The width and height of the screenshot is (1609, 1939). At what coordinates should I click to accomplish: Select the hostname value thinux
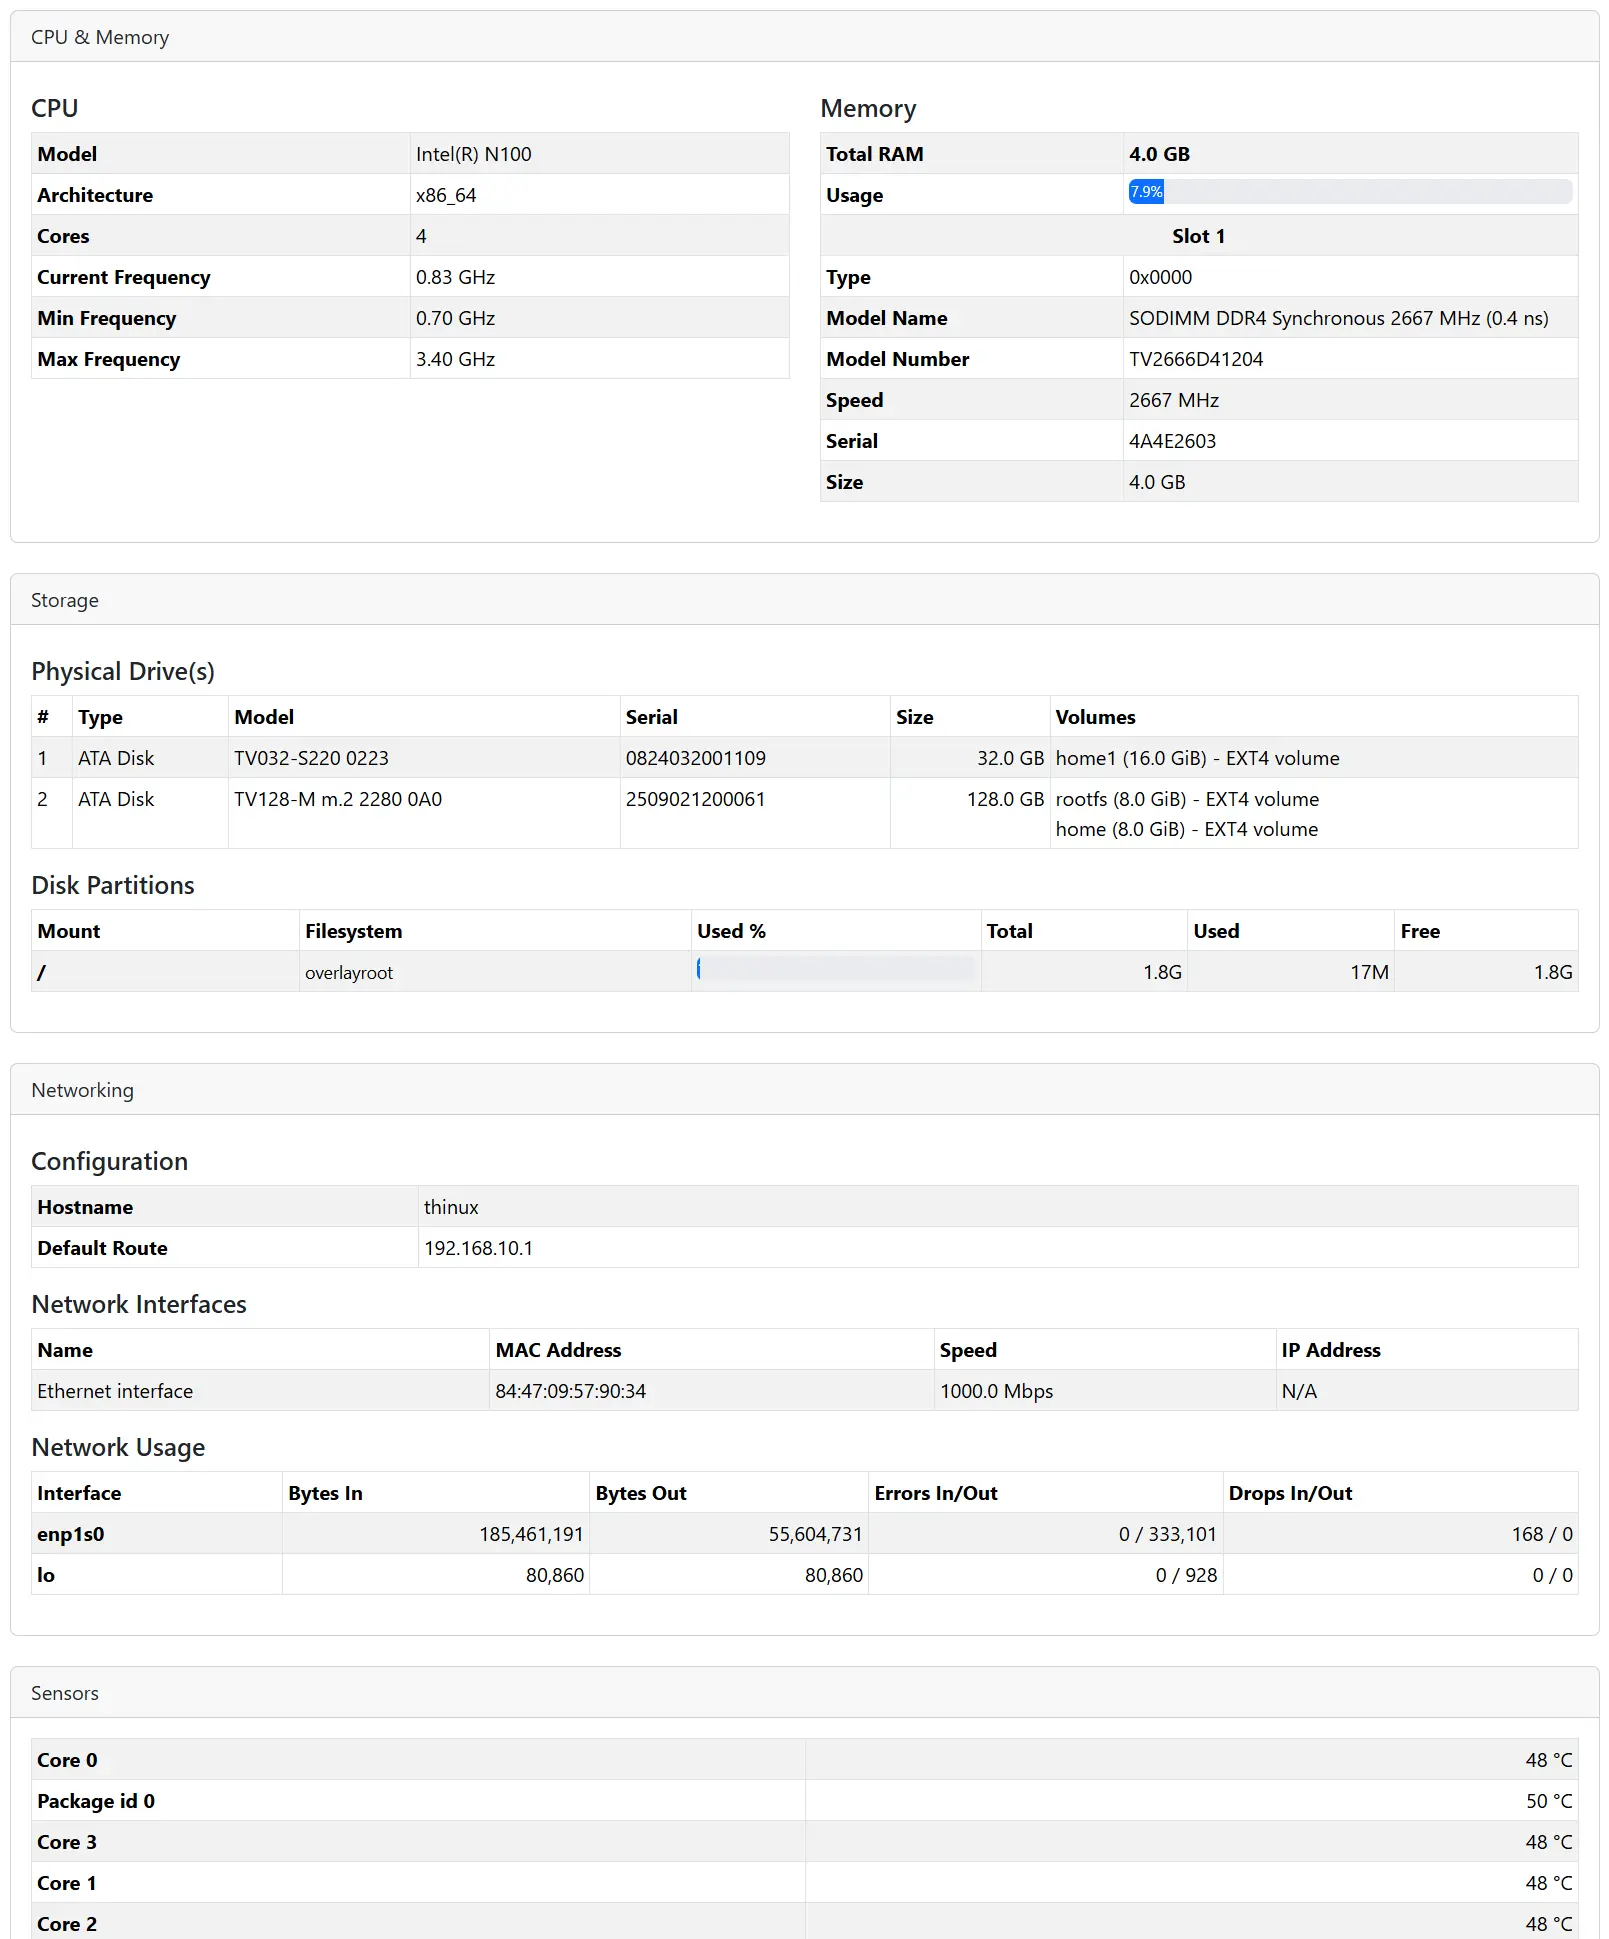pos(451,1207)
